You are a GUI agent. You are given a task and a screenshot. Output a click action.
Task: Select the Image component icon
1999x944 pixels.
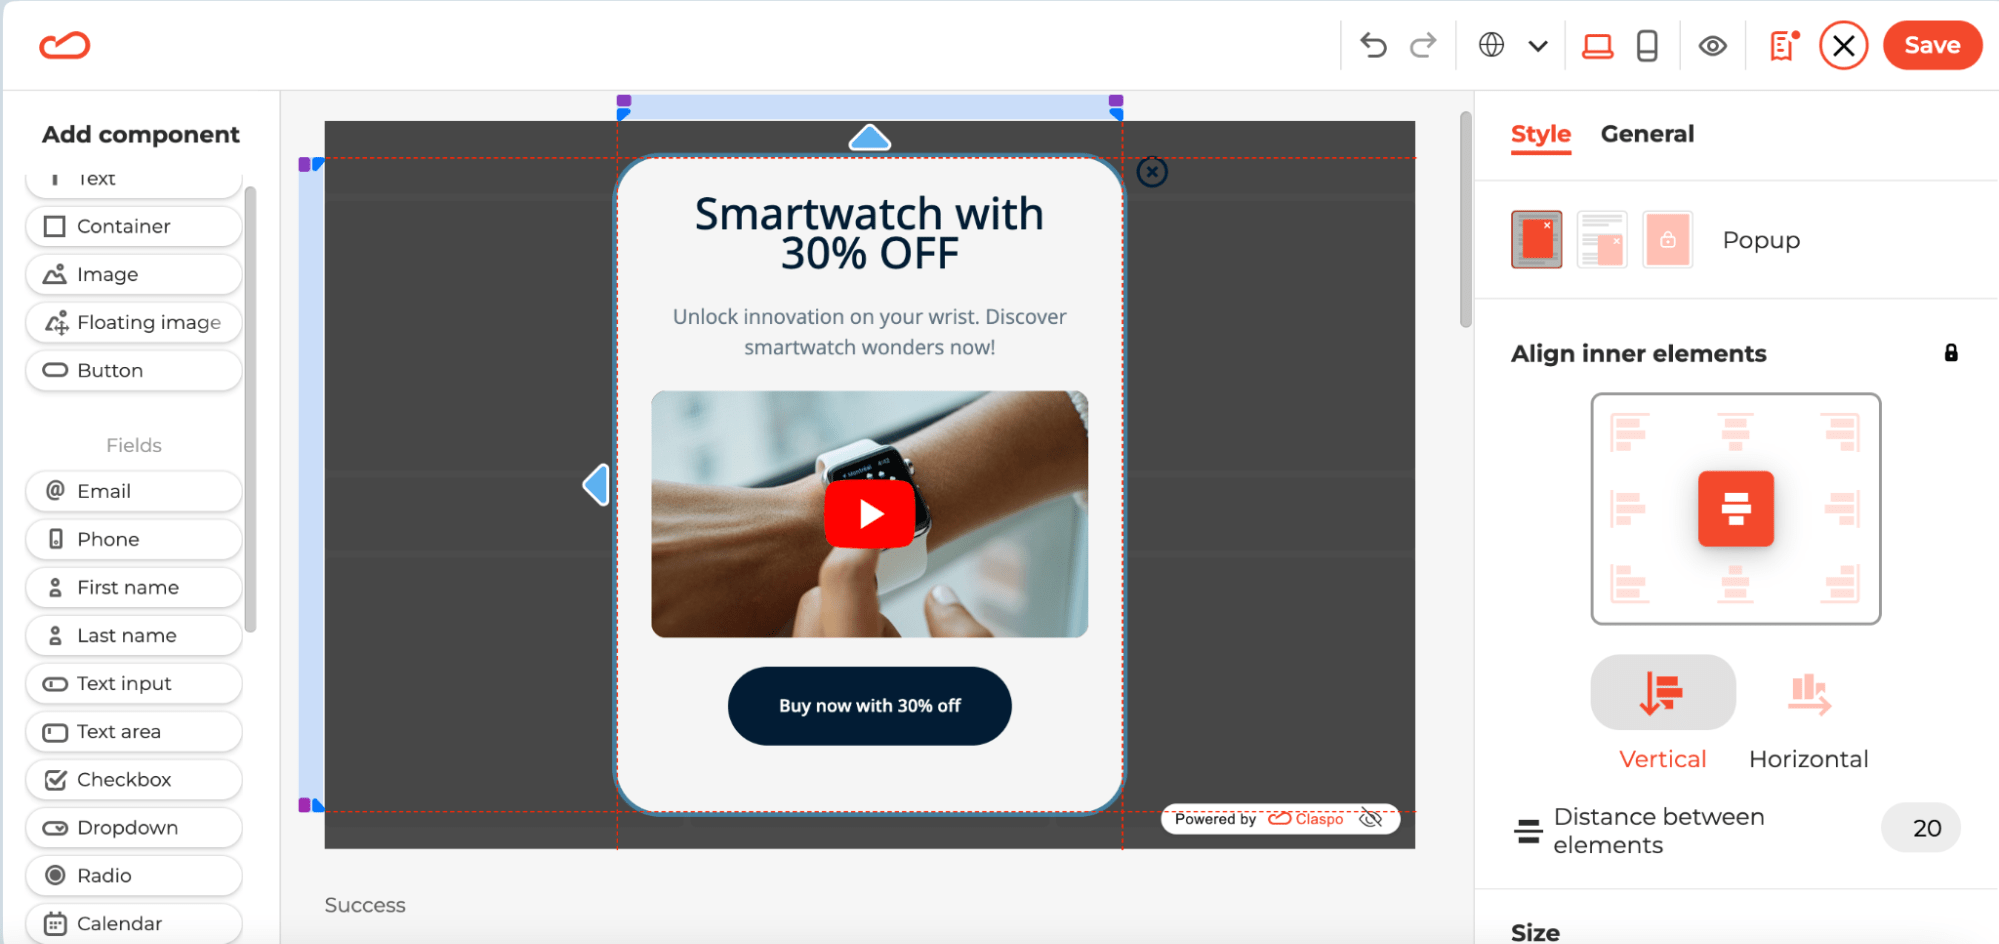click(133, 274)
